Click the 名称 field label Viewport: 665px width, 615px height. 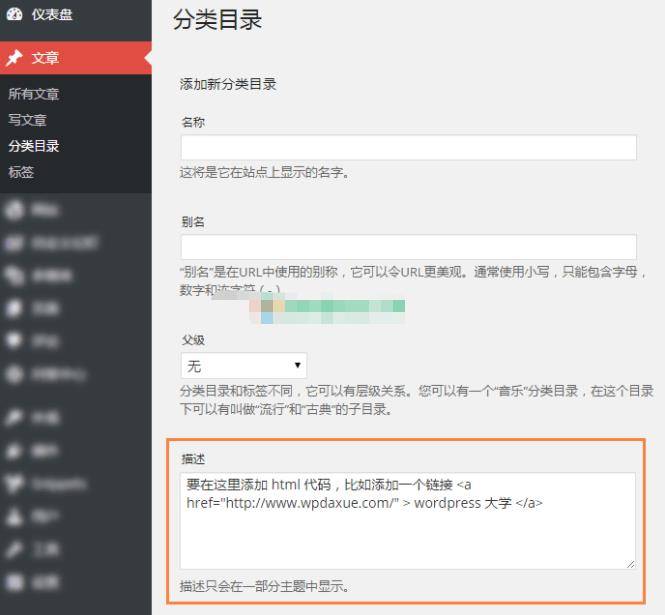pos(193,122)
